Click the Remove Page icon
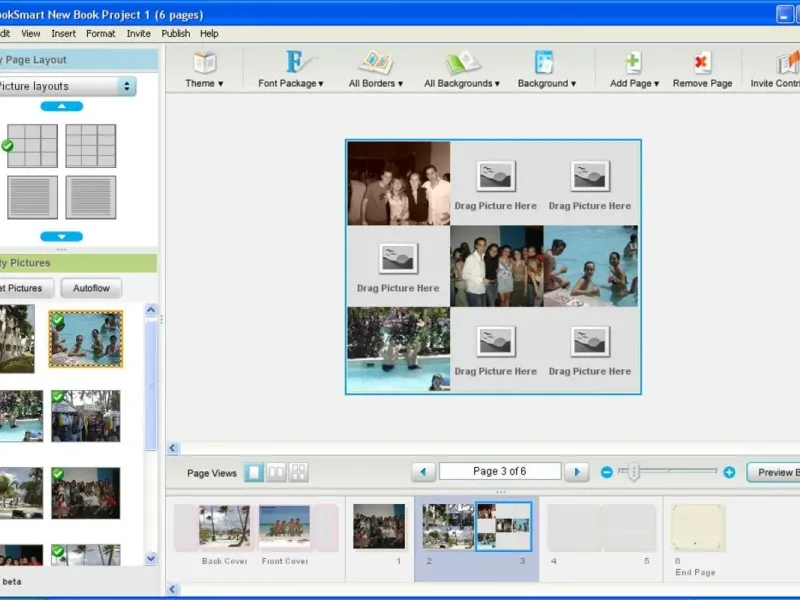 click(x=702, y=64)
